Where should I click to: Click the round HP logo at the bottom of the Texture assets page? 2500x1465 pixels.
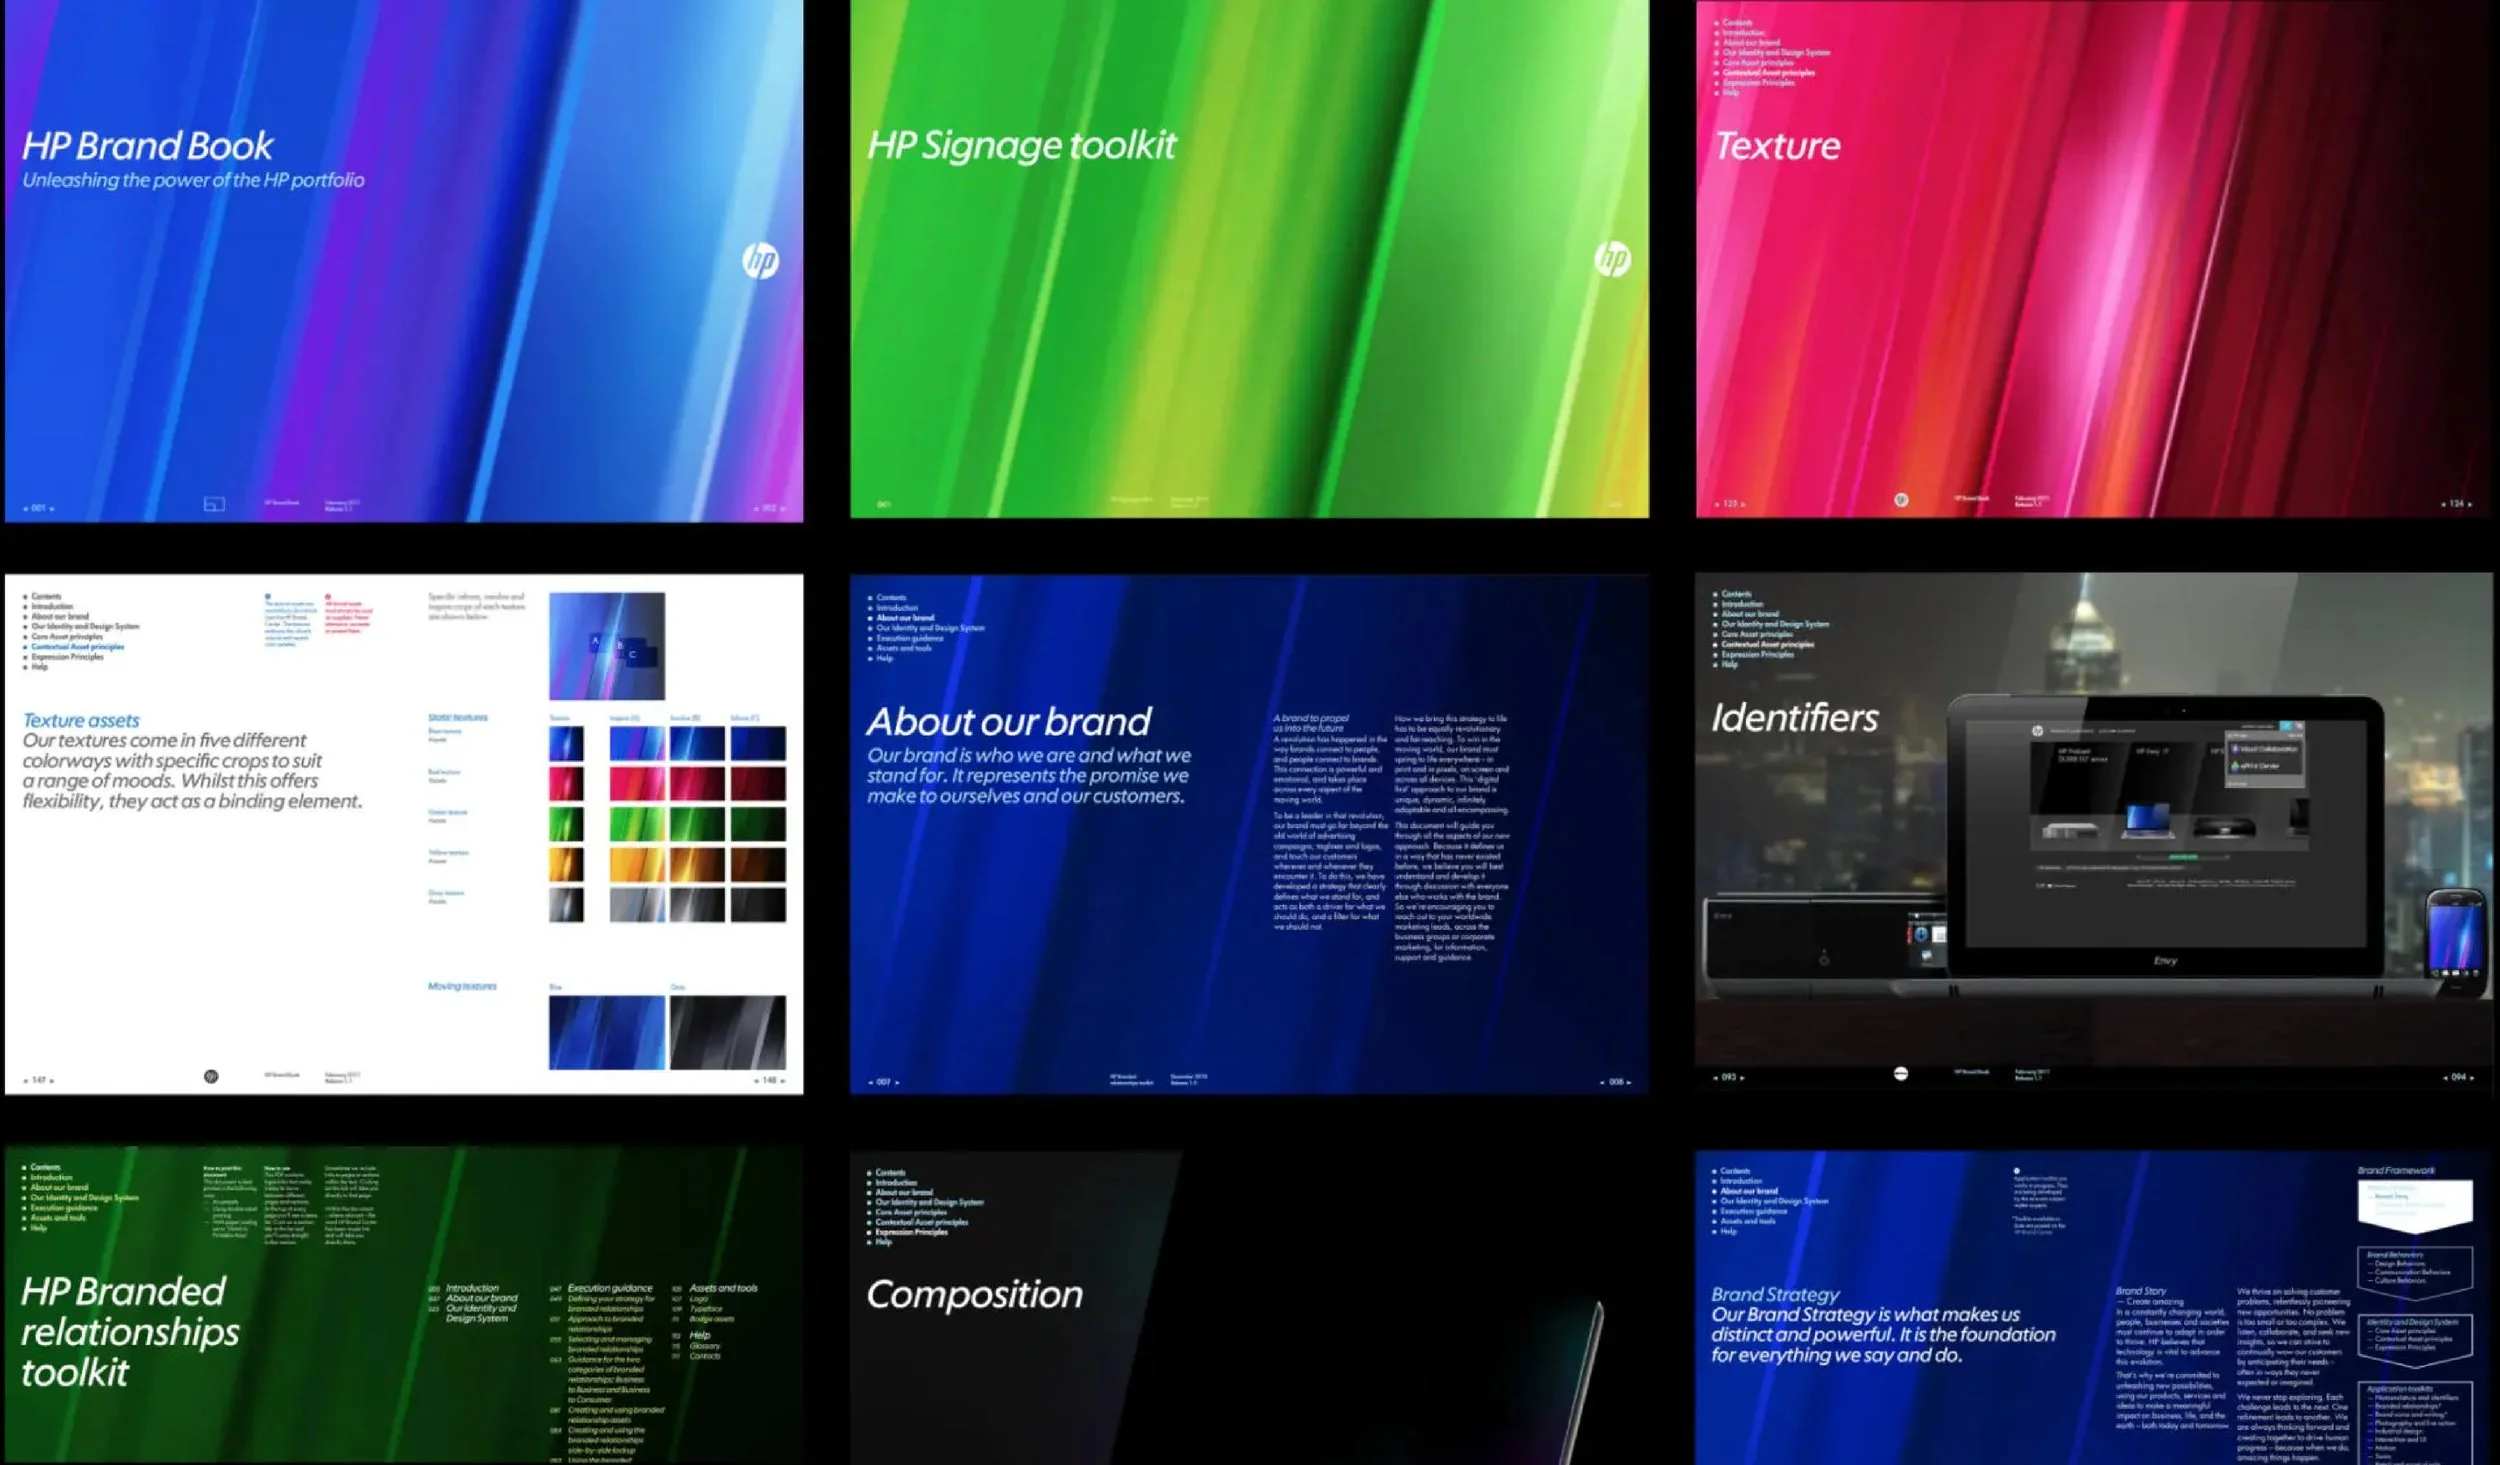coord(211,1077)
